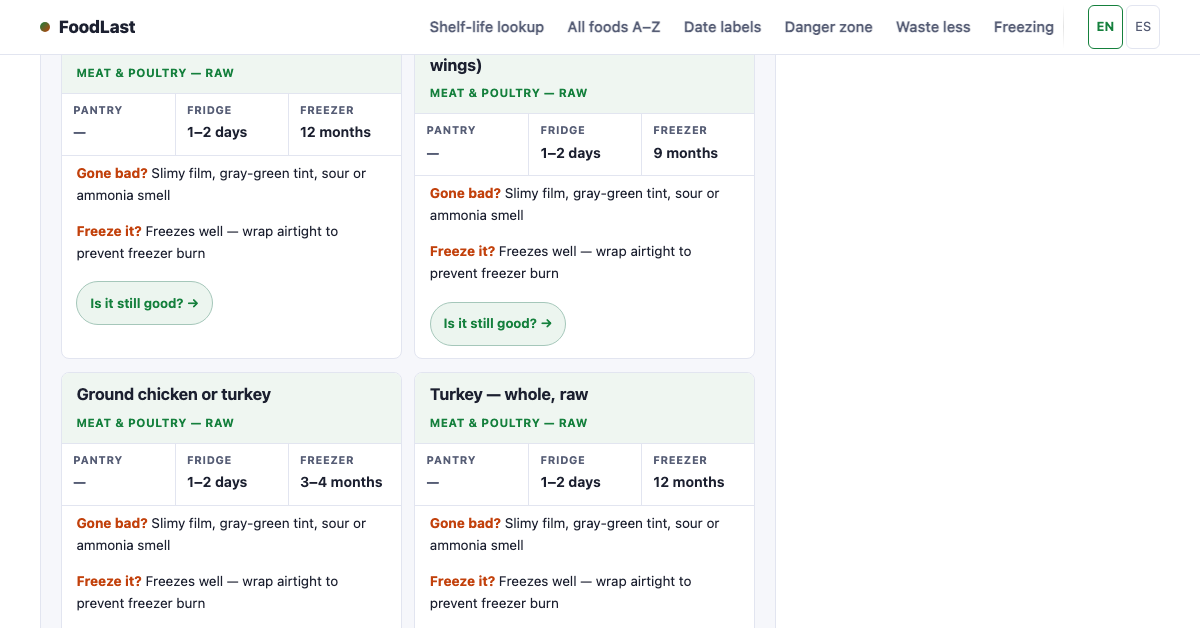
Task: Switch language to ES
Action: click(1143, 27)
